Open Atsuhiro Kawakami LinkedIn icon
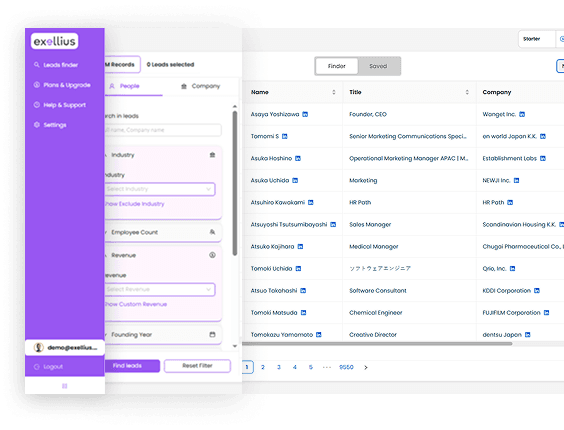This screenshot has width=564, height=430. tap(311, 203)
